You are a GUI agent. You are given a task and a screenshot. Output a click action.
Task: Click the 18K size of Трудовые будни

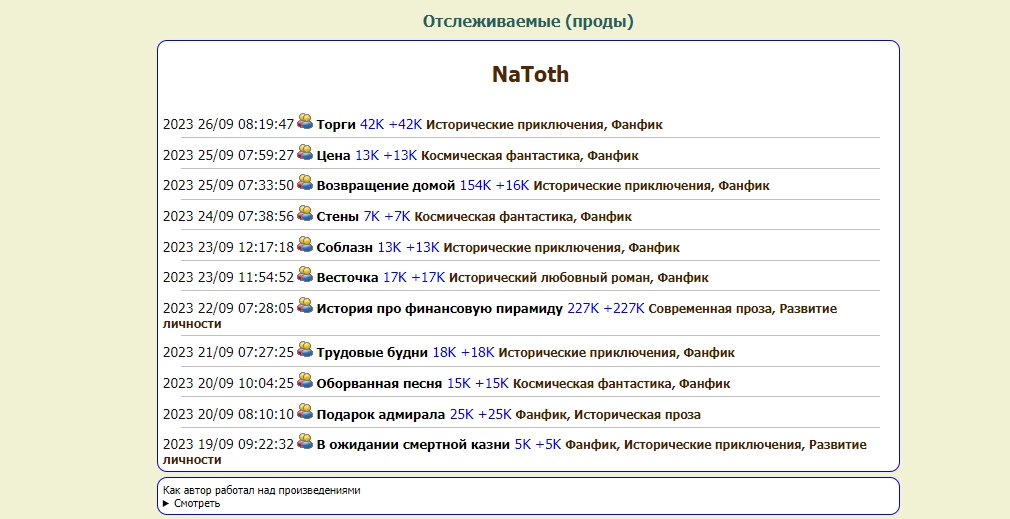[x=444, y=352]
